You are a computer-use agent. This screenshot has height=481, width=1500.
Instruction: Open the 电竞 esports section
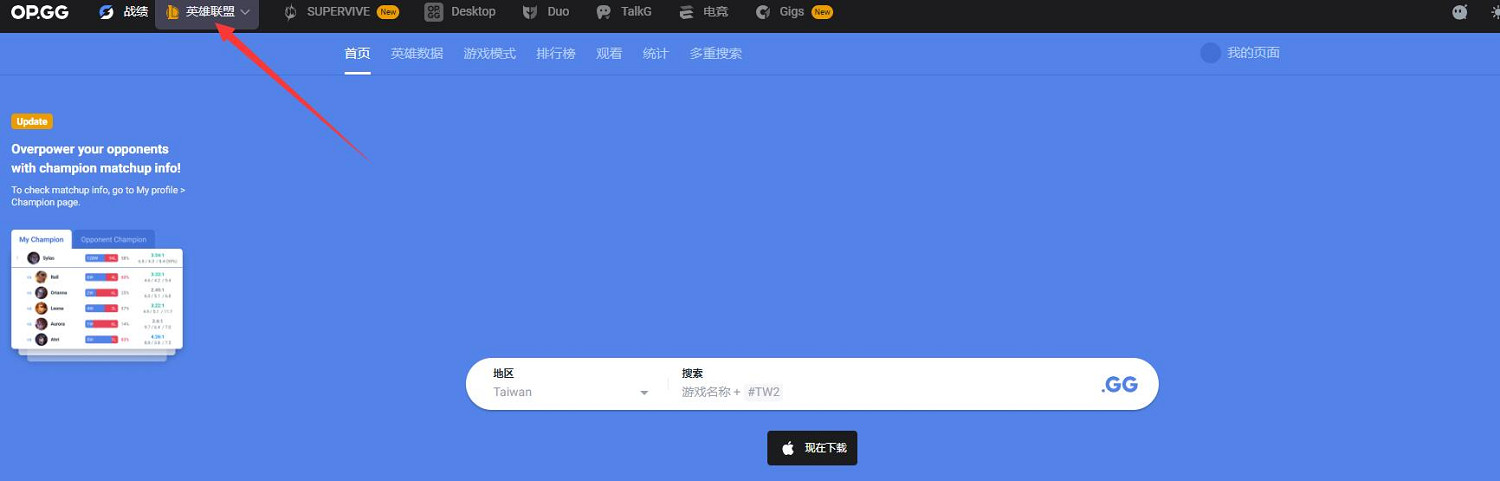(703, 12)
